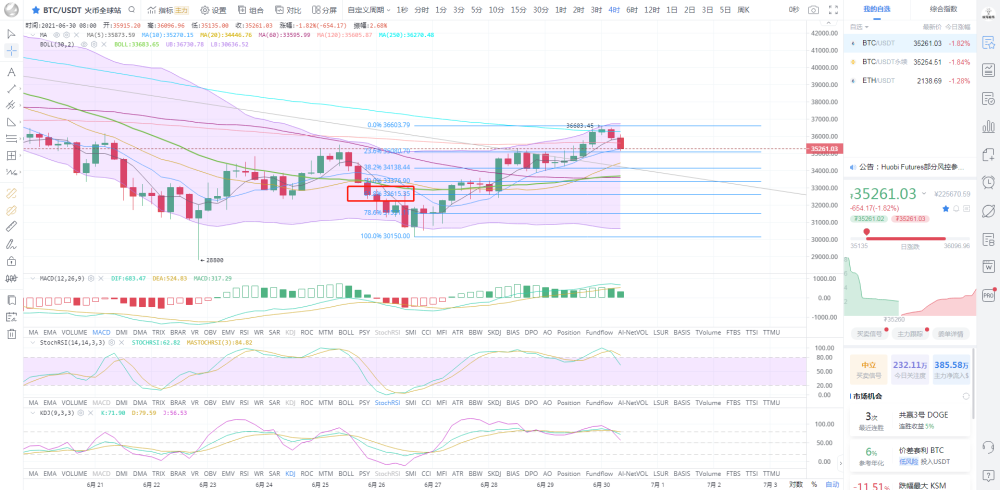Open the watchlist star icon in right sidebar

pos(989,43)
